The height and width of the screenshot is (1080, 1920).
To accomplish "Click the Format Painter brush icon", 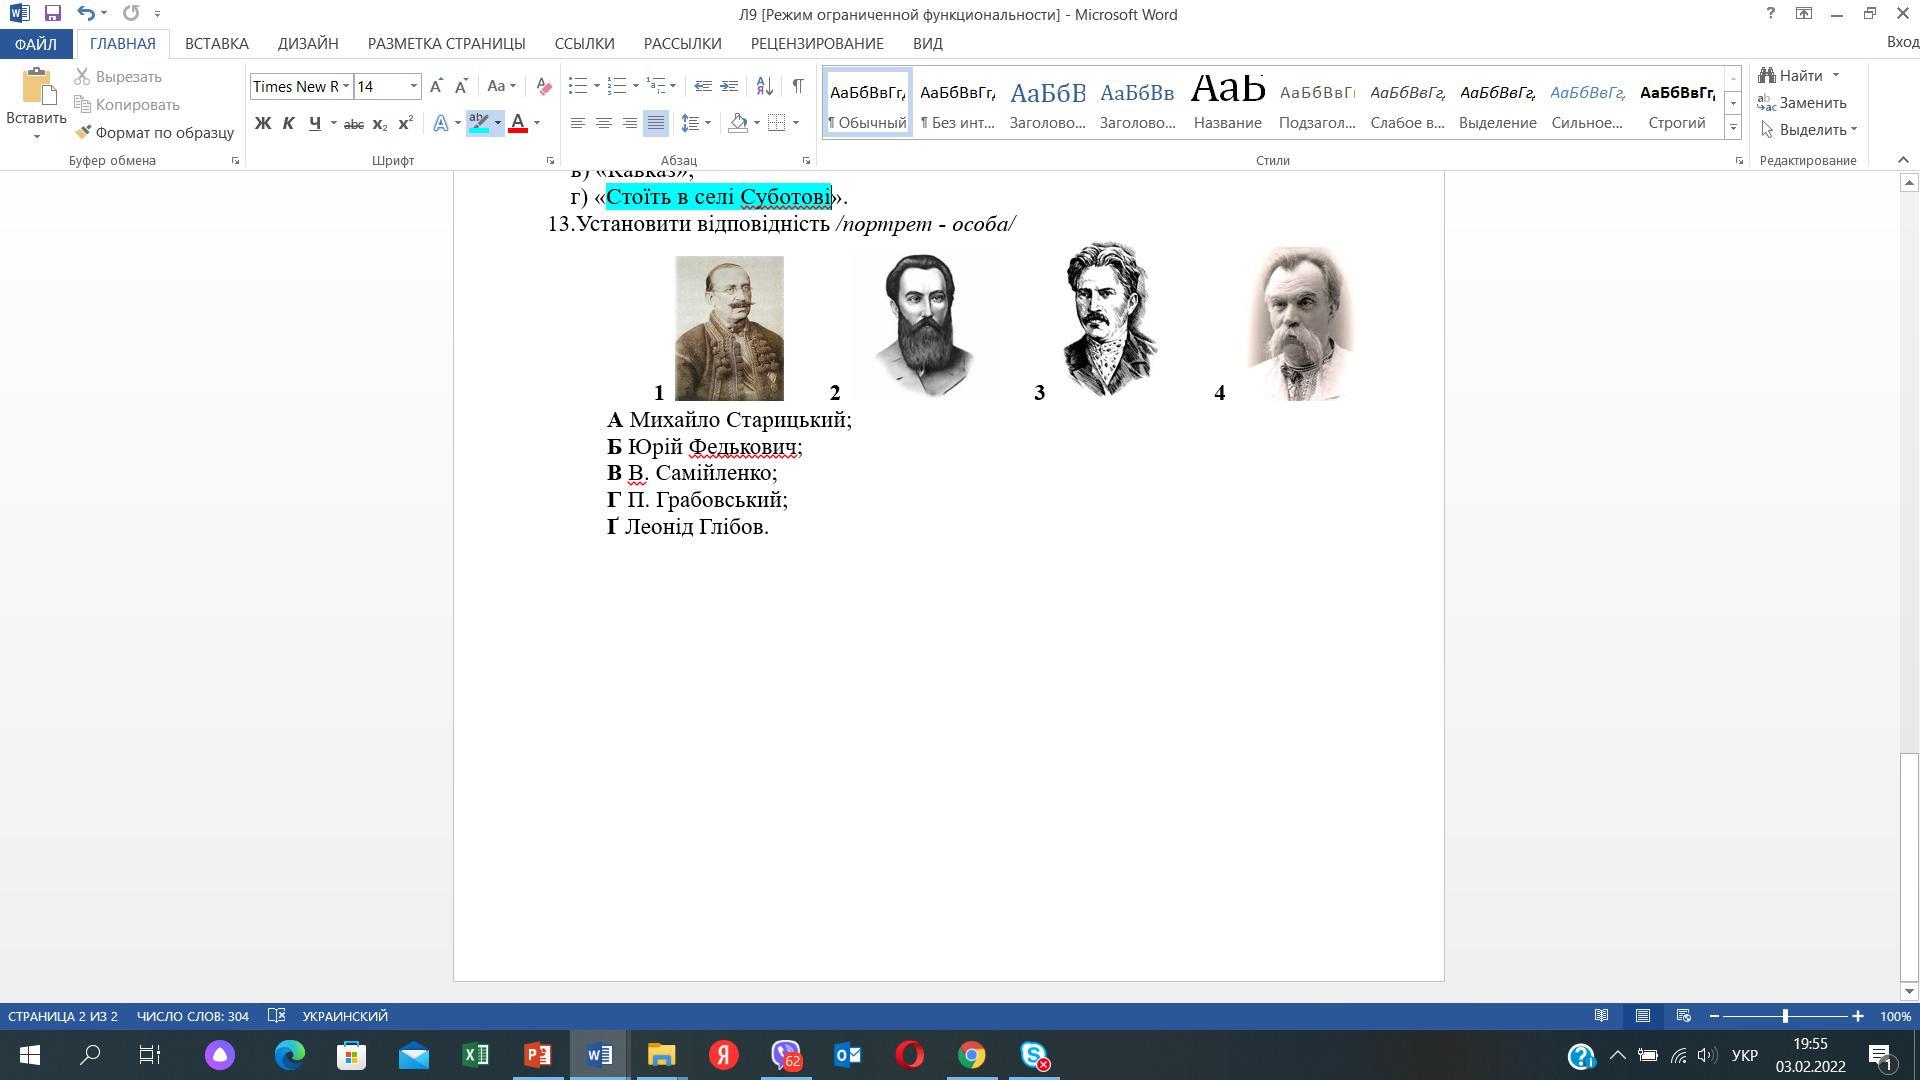I will [x=84, y=132].
